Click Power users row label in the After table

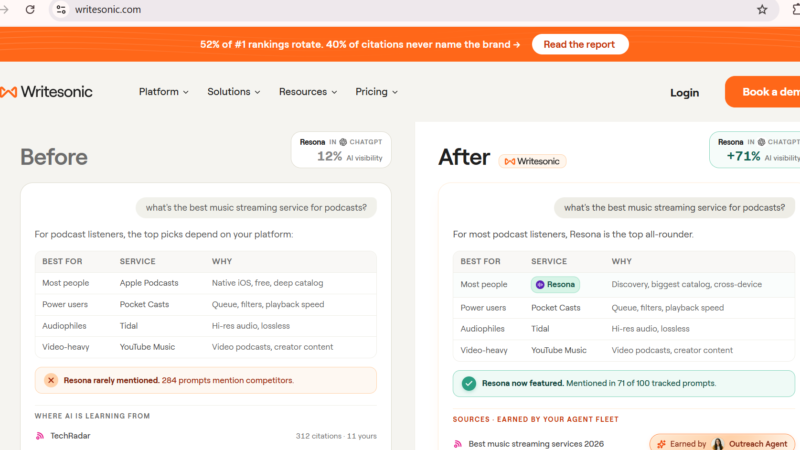coord(483,308)
